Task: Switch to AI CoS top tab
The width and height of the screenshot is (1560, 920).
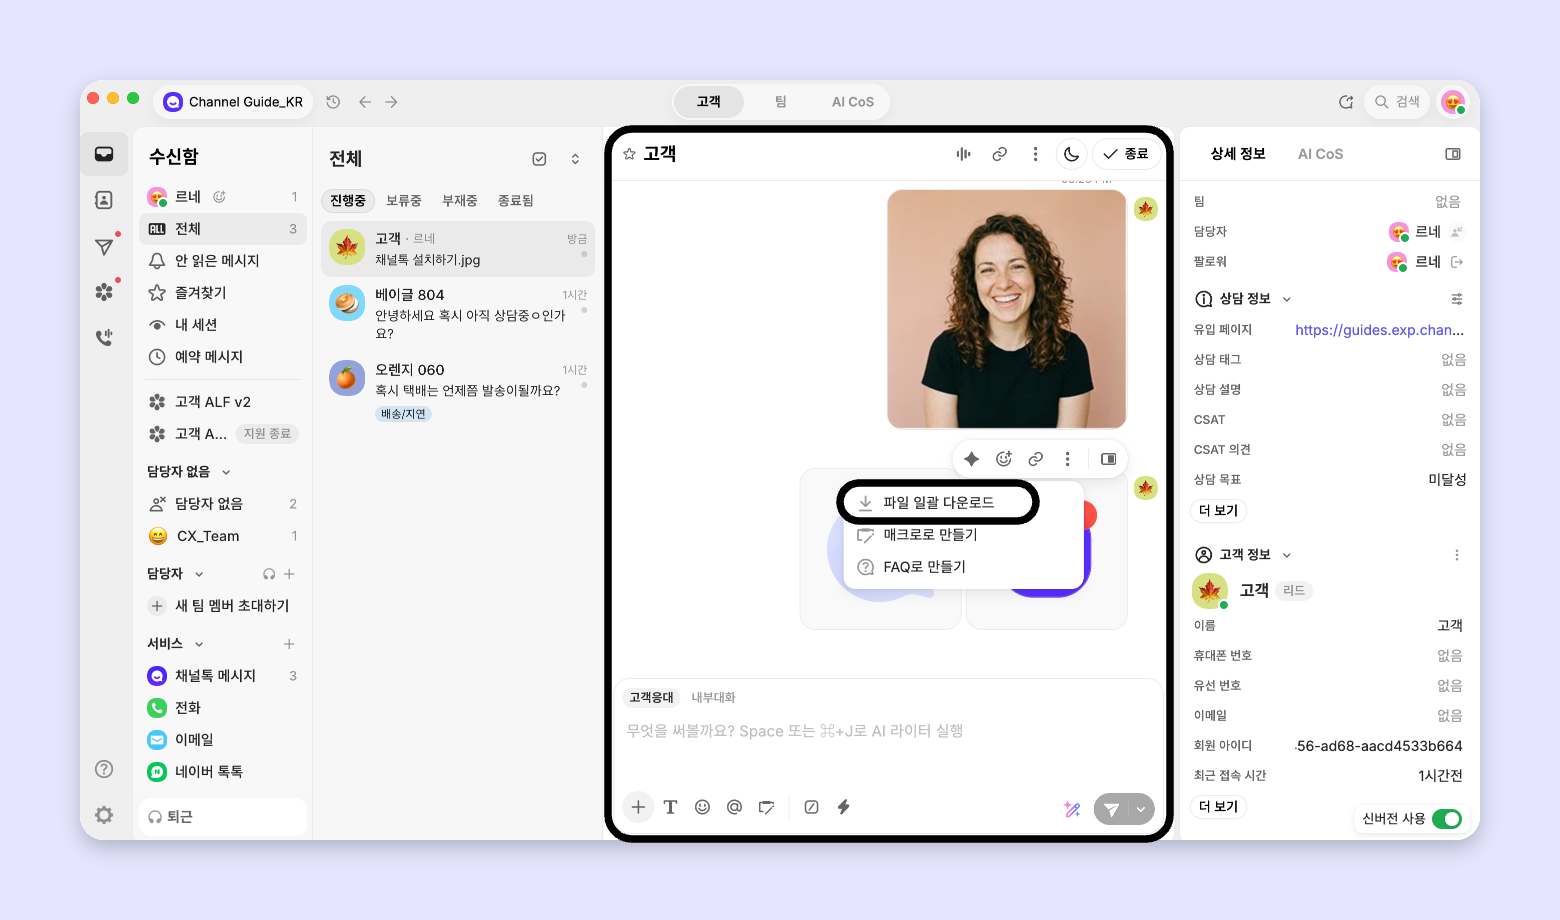Action: coord(853,102)
